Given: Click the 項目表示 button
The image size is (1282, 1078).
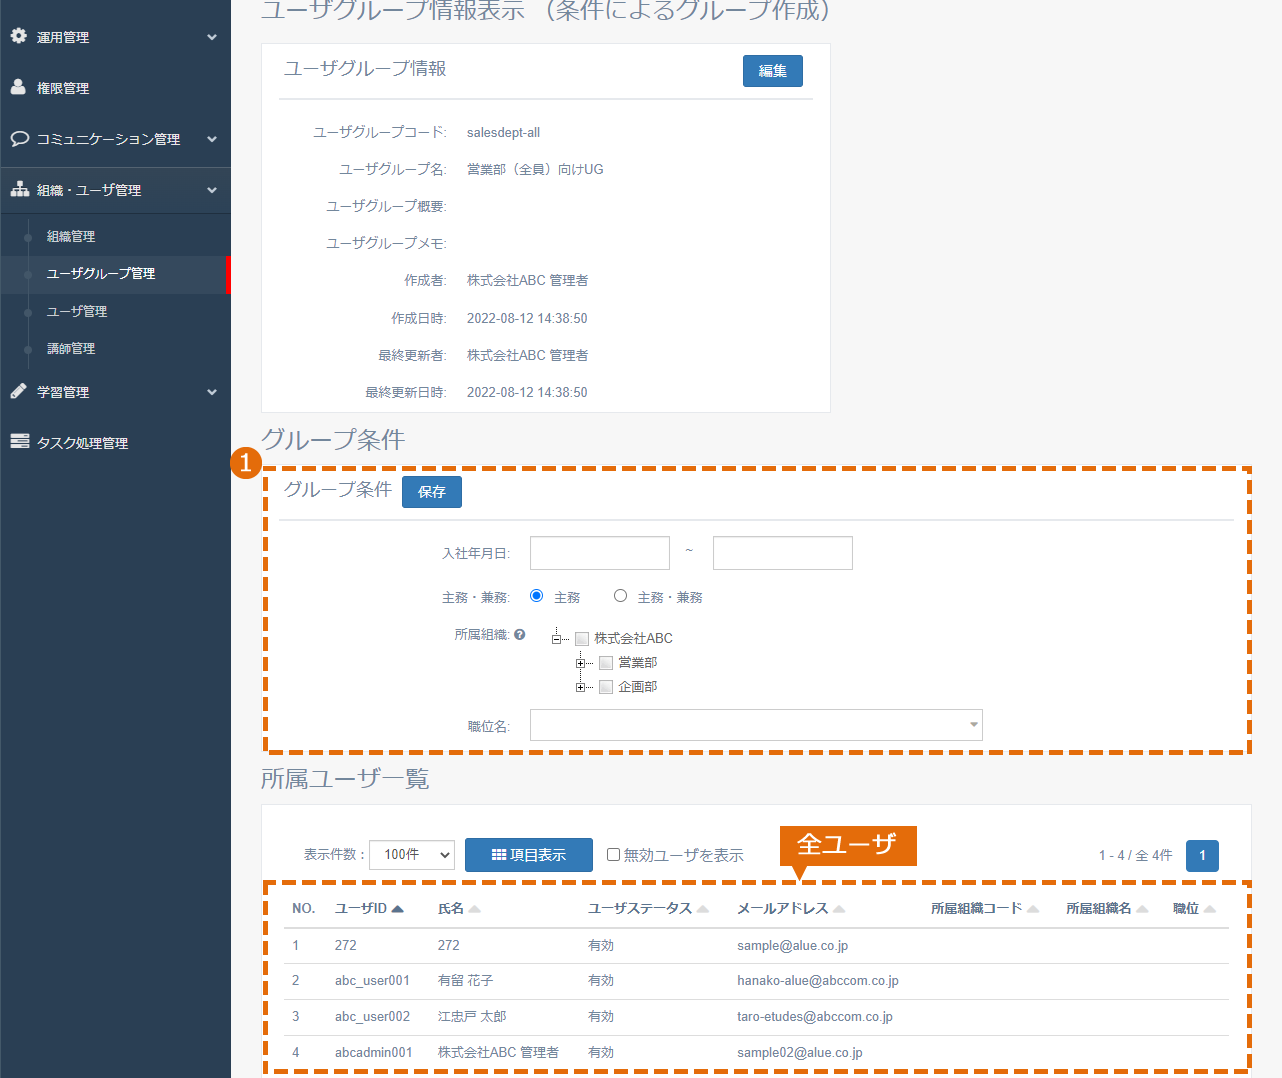Looking at the screenshot, I should coord(529,855).
